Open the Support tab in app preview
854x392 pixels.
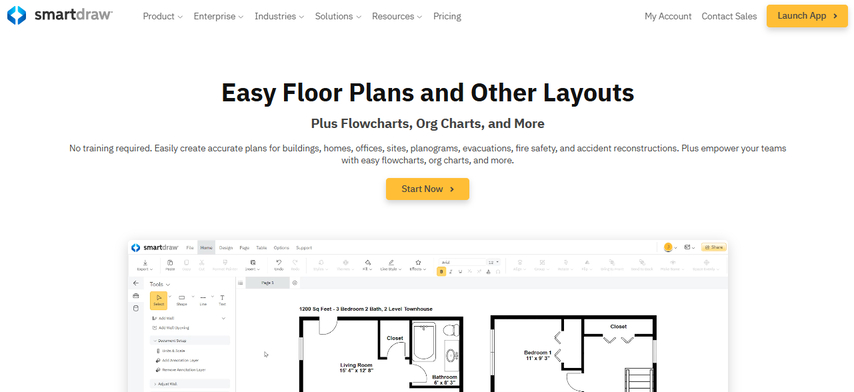pos(304,248)
